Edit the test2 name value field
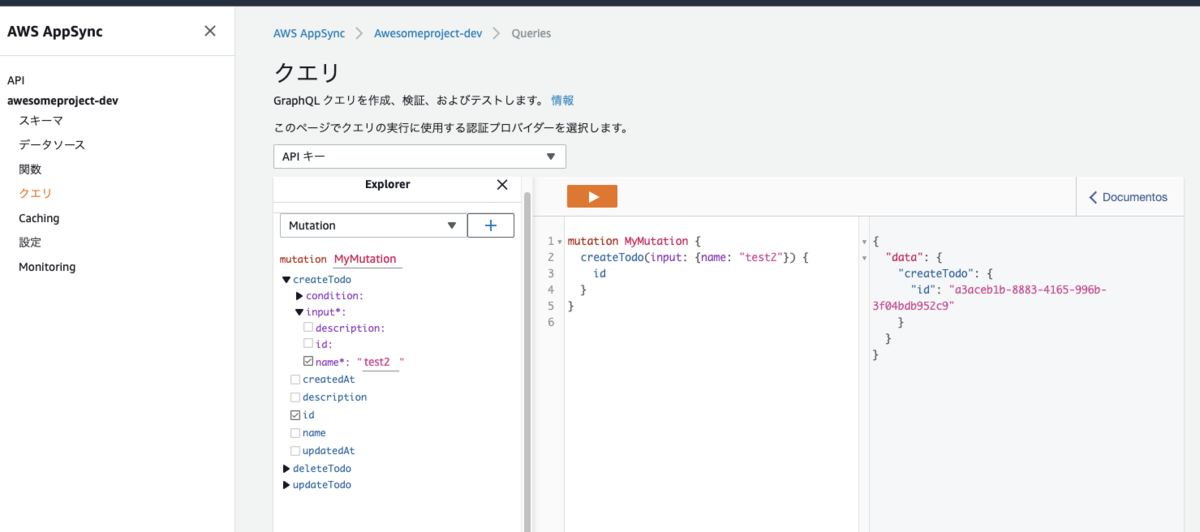Viewport: 1200px width, 532px height. click(x=381, y=362)
